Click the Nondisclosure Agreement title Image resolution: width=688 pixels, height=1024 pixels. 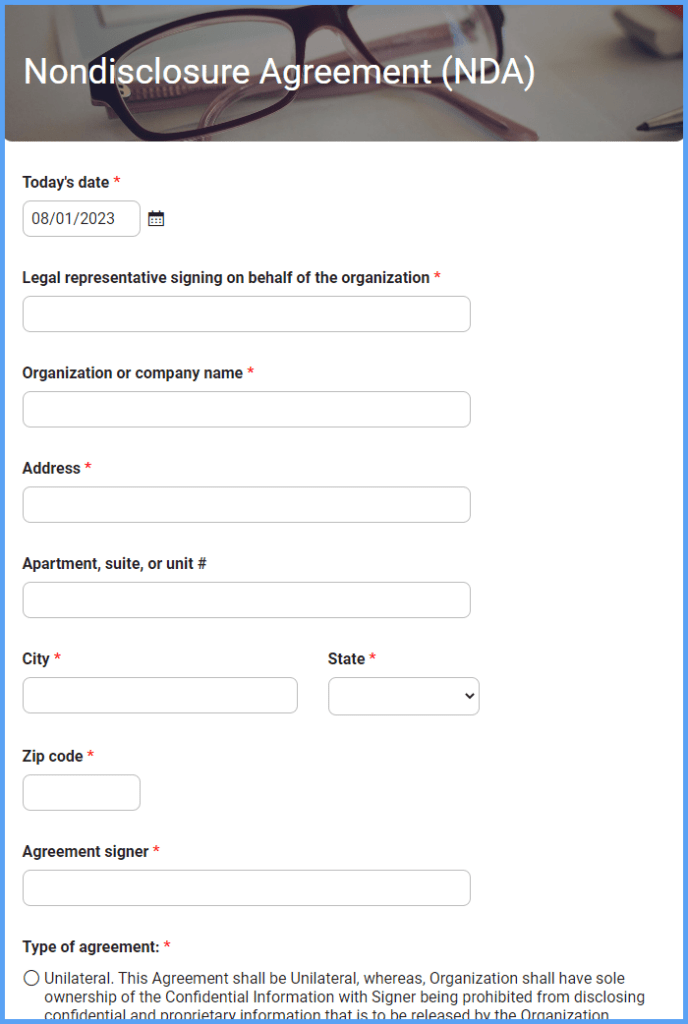point(279,72)
